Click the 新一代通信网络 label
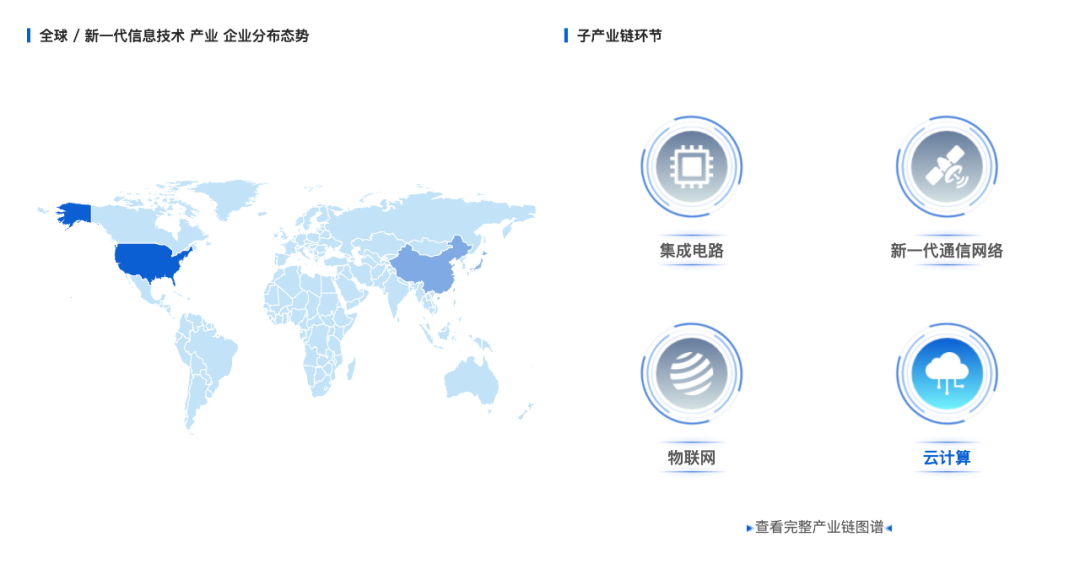This screenshot has width=1080, height=586. click(x=946, y=251)
